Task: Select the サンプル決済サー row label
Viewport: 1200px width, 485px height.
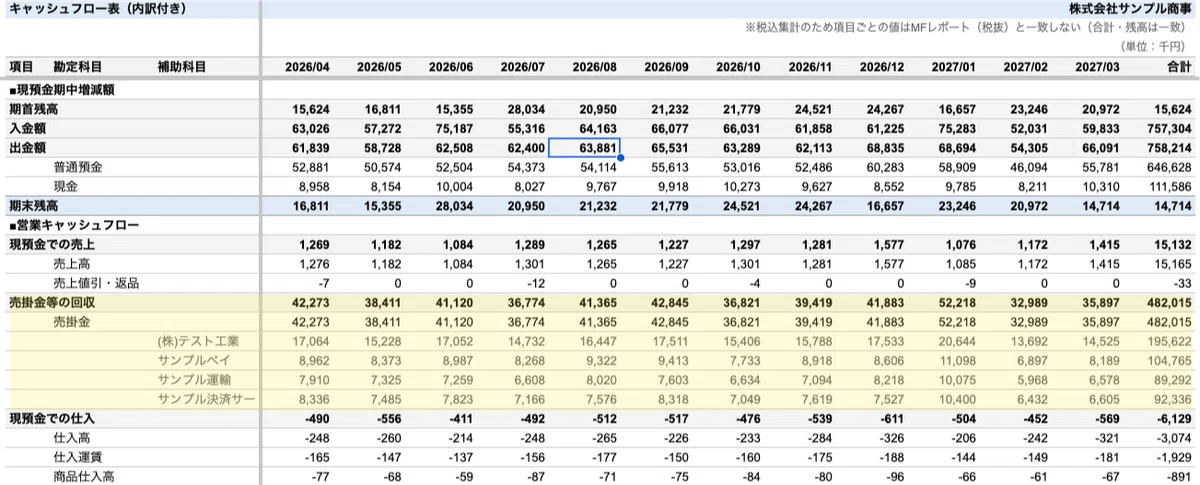Action: 206,399
